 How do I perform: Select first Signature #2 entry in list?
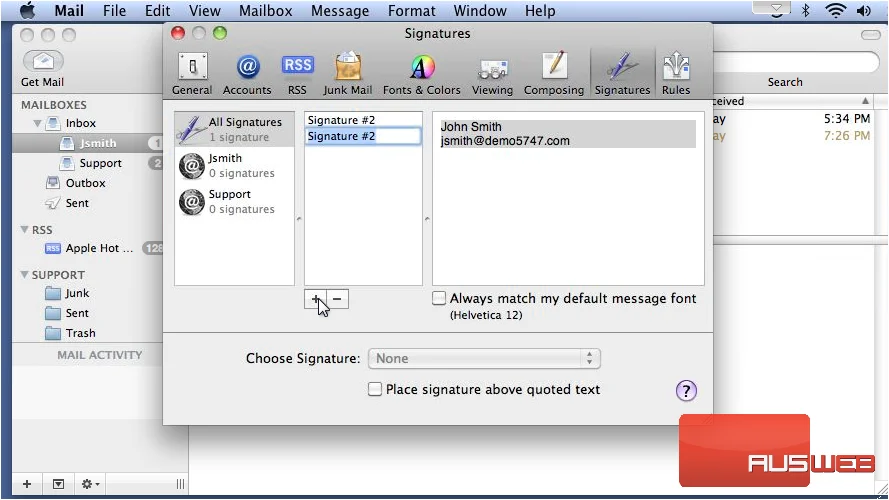click(363, 120)
